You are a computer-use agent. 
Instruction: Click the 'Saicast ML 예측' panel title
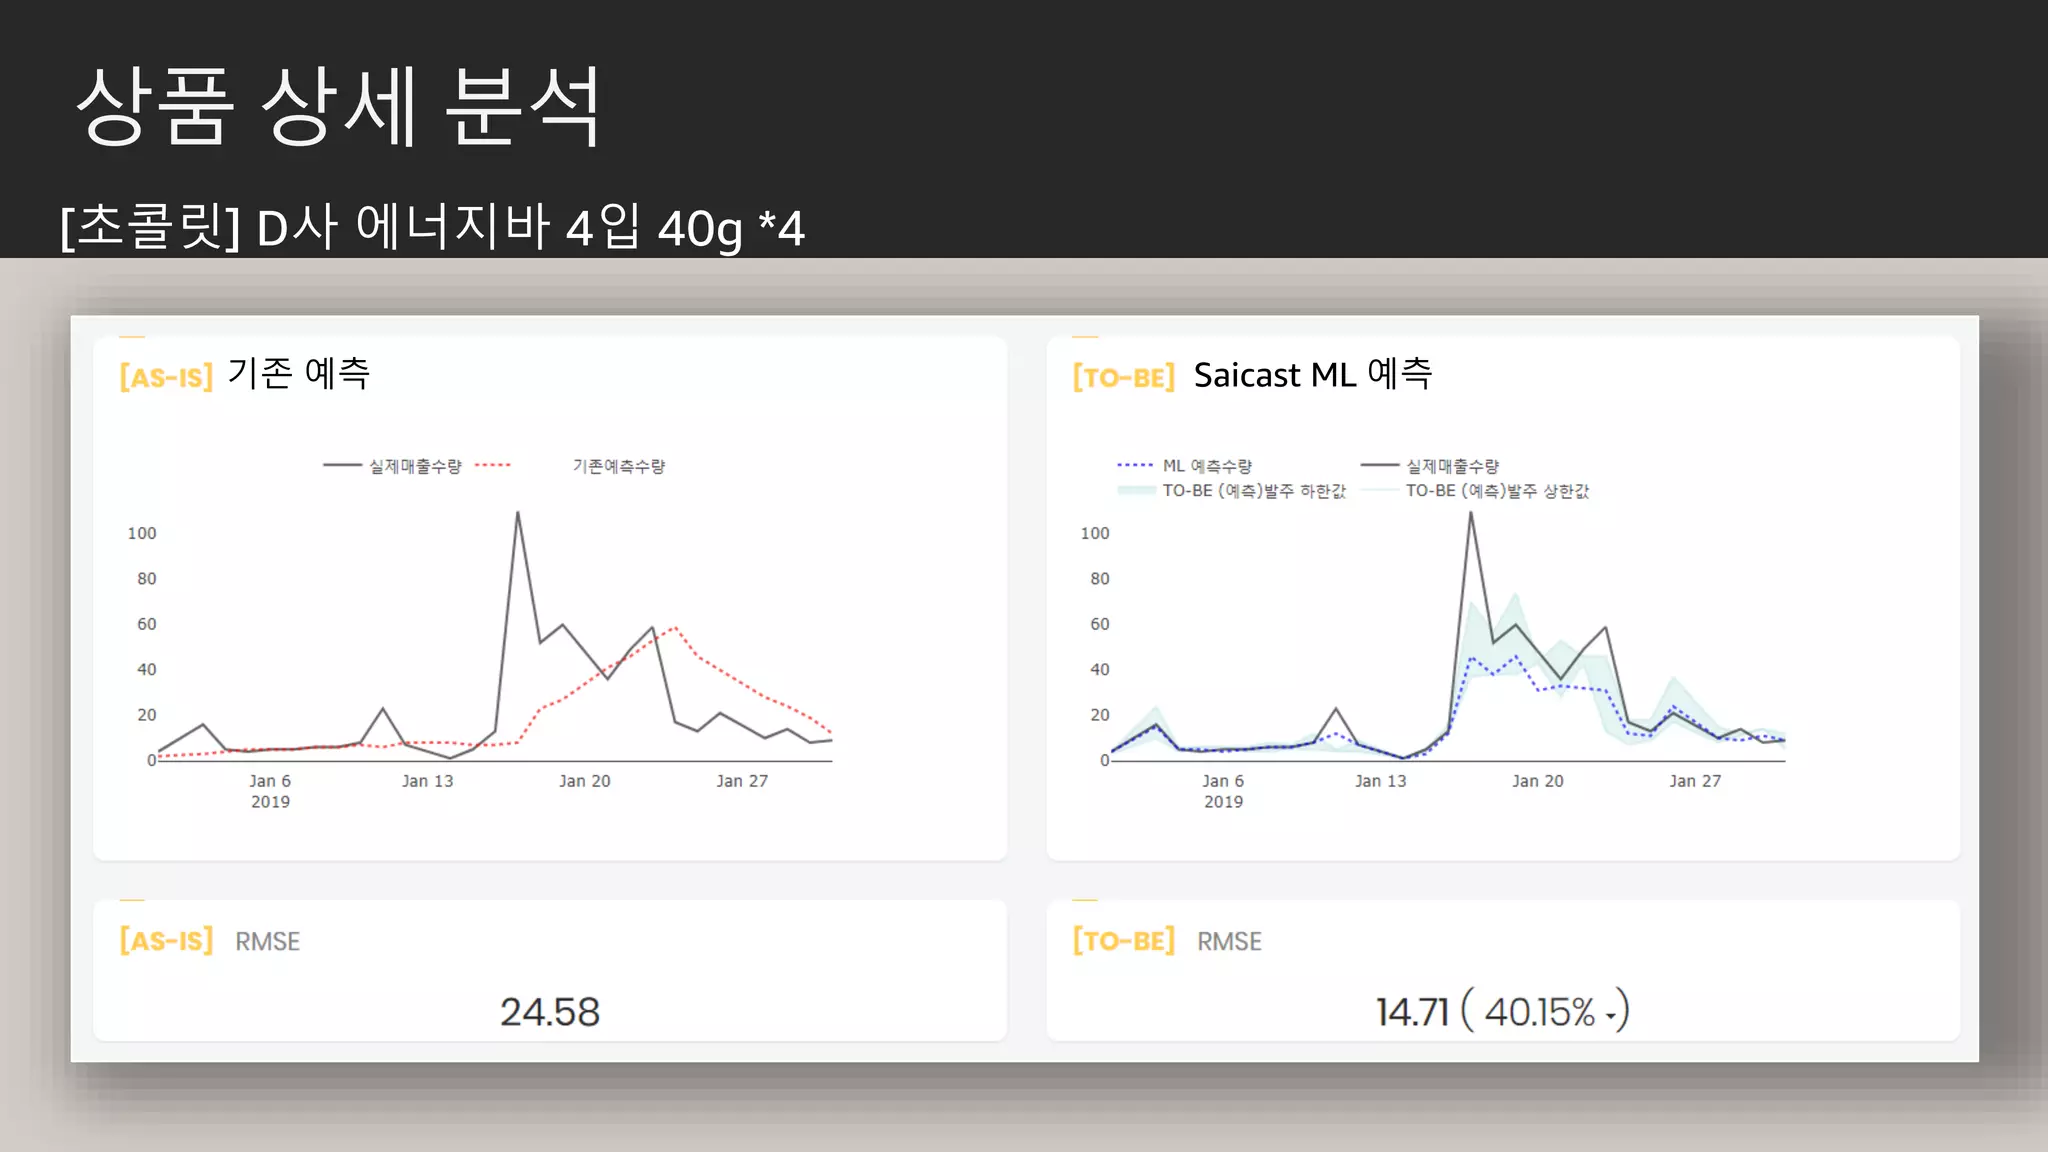point(1313,374)
